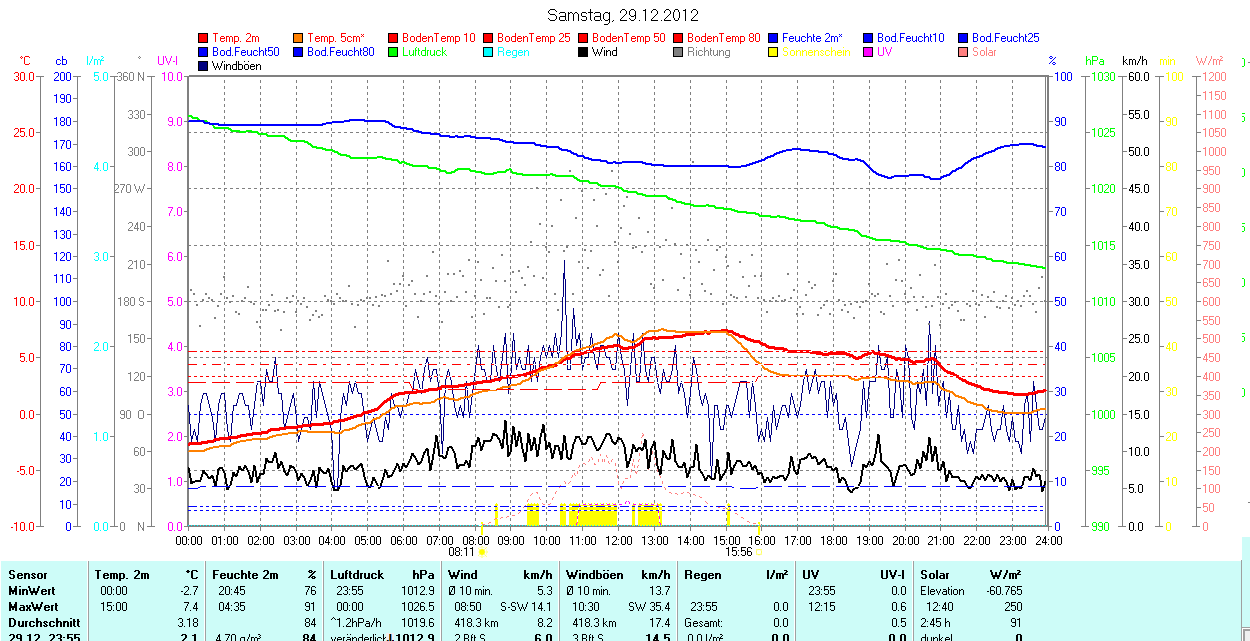Click the chart title Samstag, 29.12.2012
This screenshot has height=641, width=1250.
pyautogui.click(x=623, y=15)
